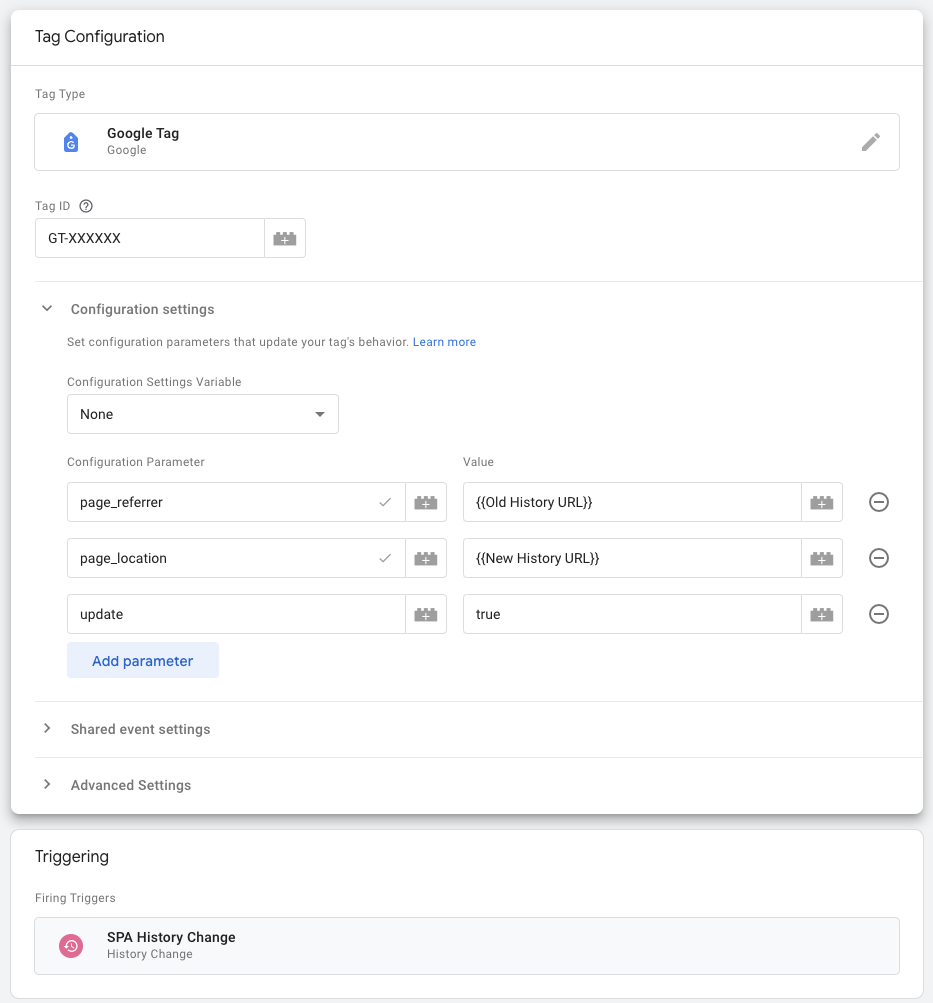Image resolution: width=933 pixels, height=1003 pixels.
Task: Open variable picker beside Tag ID field
Action: pyautogui.click(x=285, y=239)
